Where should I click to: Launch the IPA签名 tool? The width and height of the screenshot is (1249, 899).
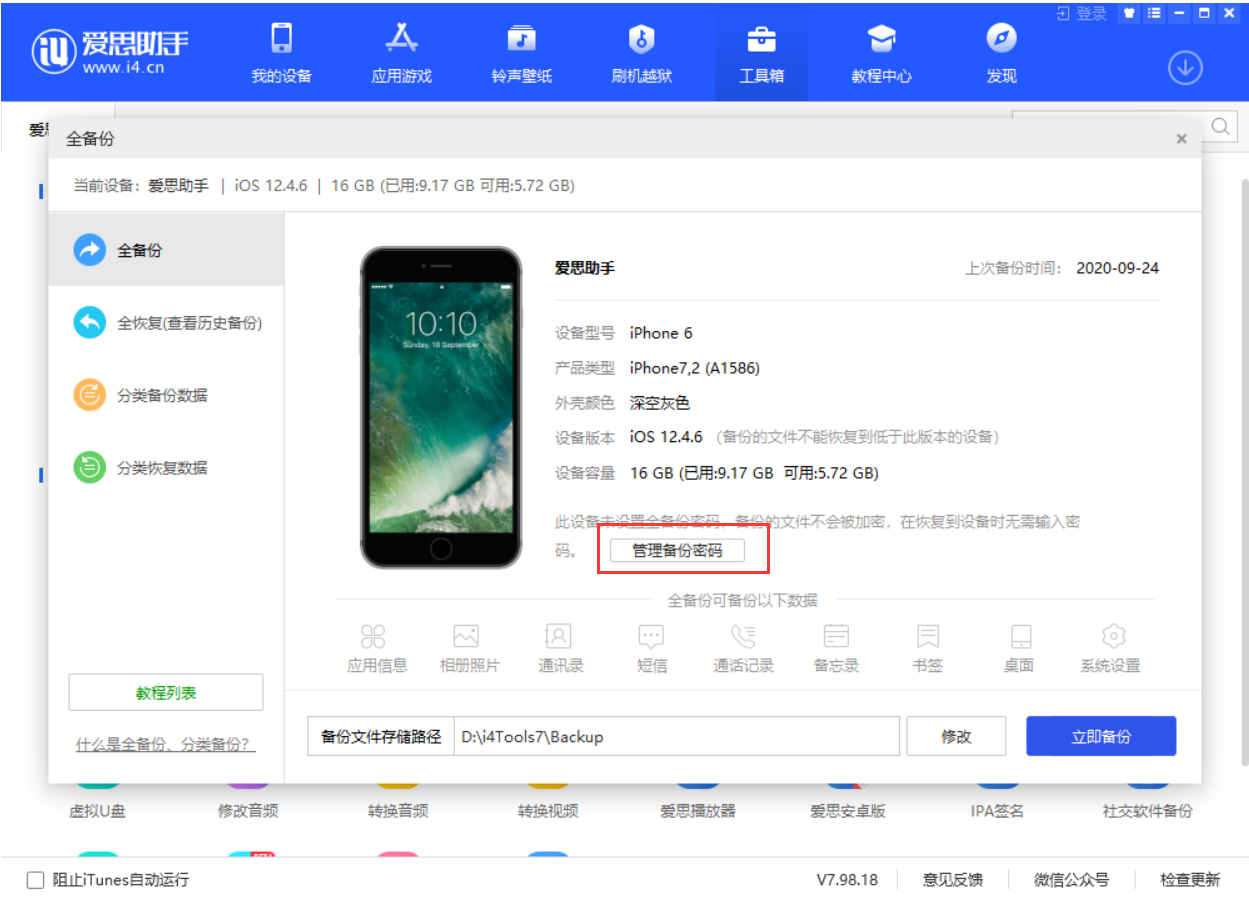point(996,790)
